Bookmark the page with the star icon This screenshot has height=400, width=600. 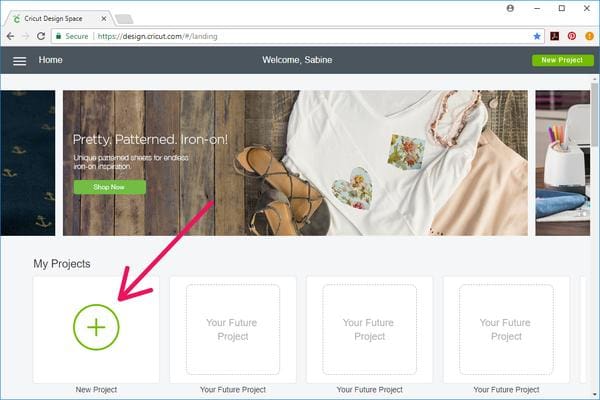click(537, 36)
